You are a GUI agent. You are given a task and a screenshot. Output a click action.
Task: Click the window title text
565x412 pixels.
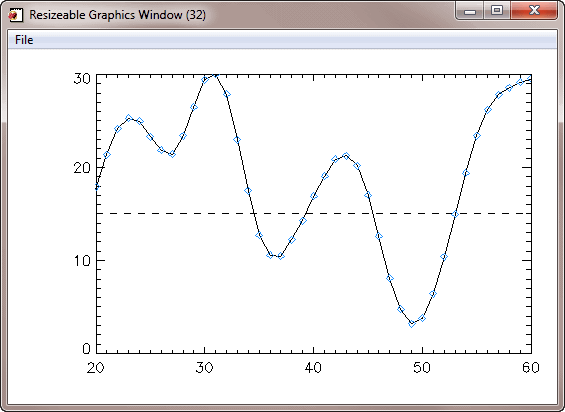pyautogui.click(x=117, y=15)
